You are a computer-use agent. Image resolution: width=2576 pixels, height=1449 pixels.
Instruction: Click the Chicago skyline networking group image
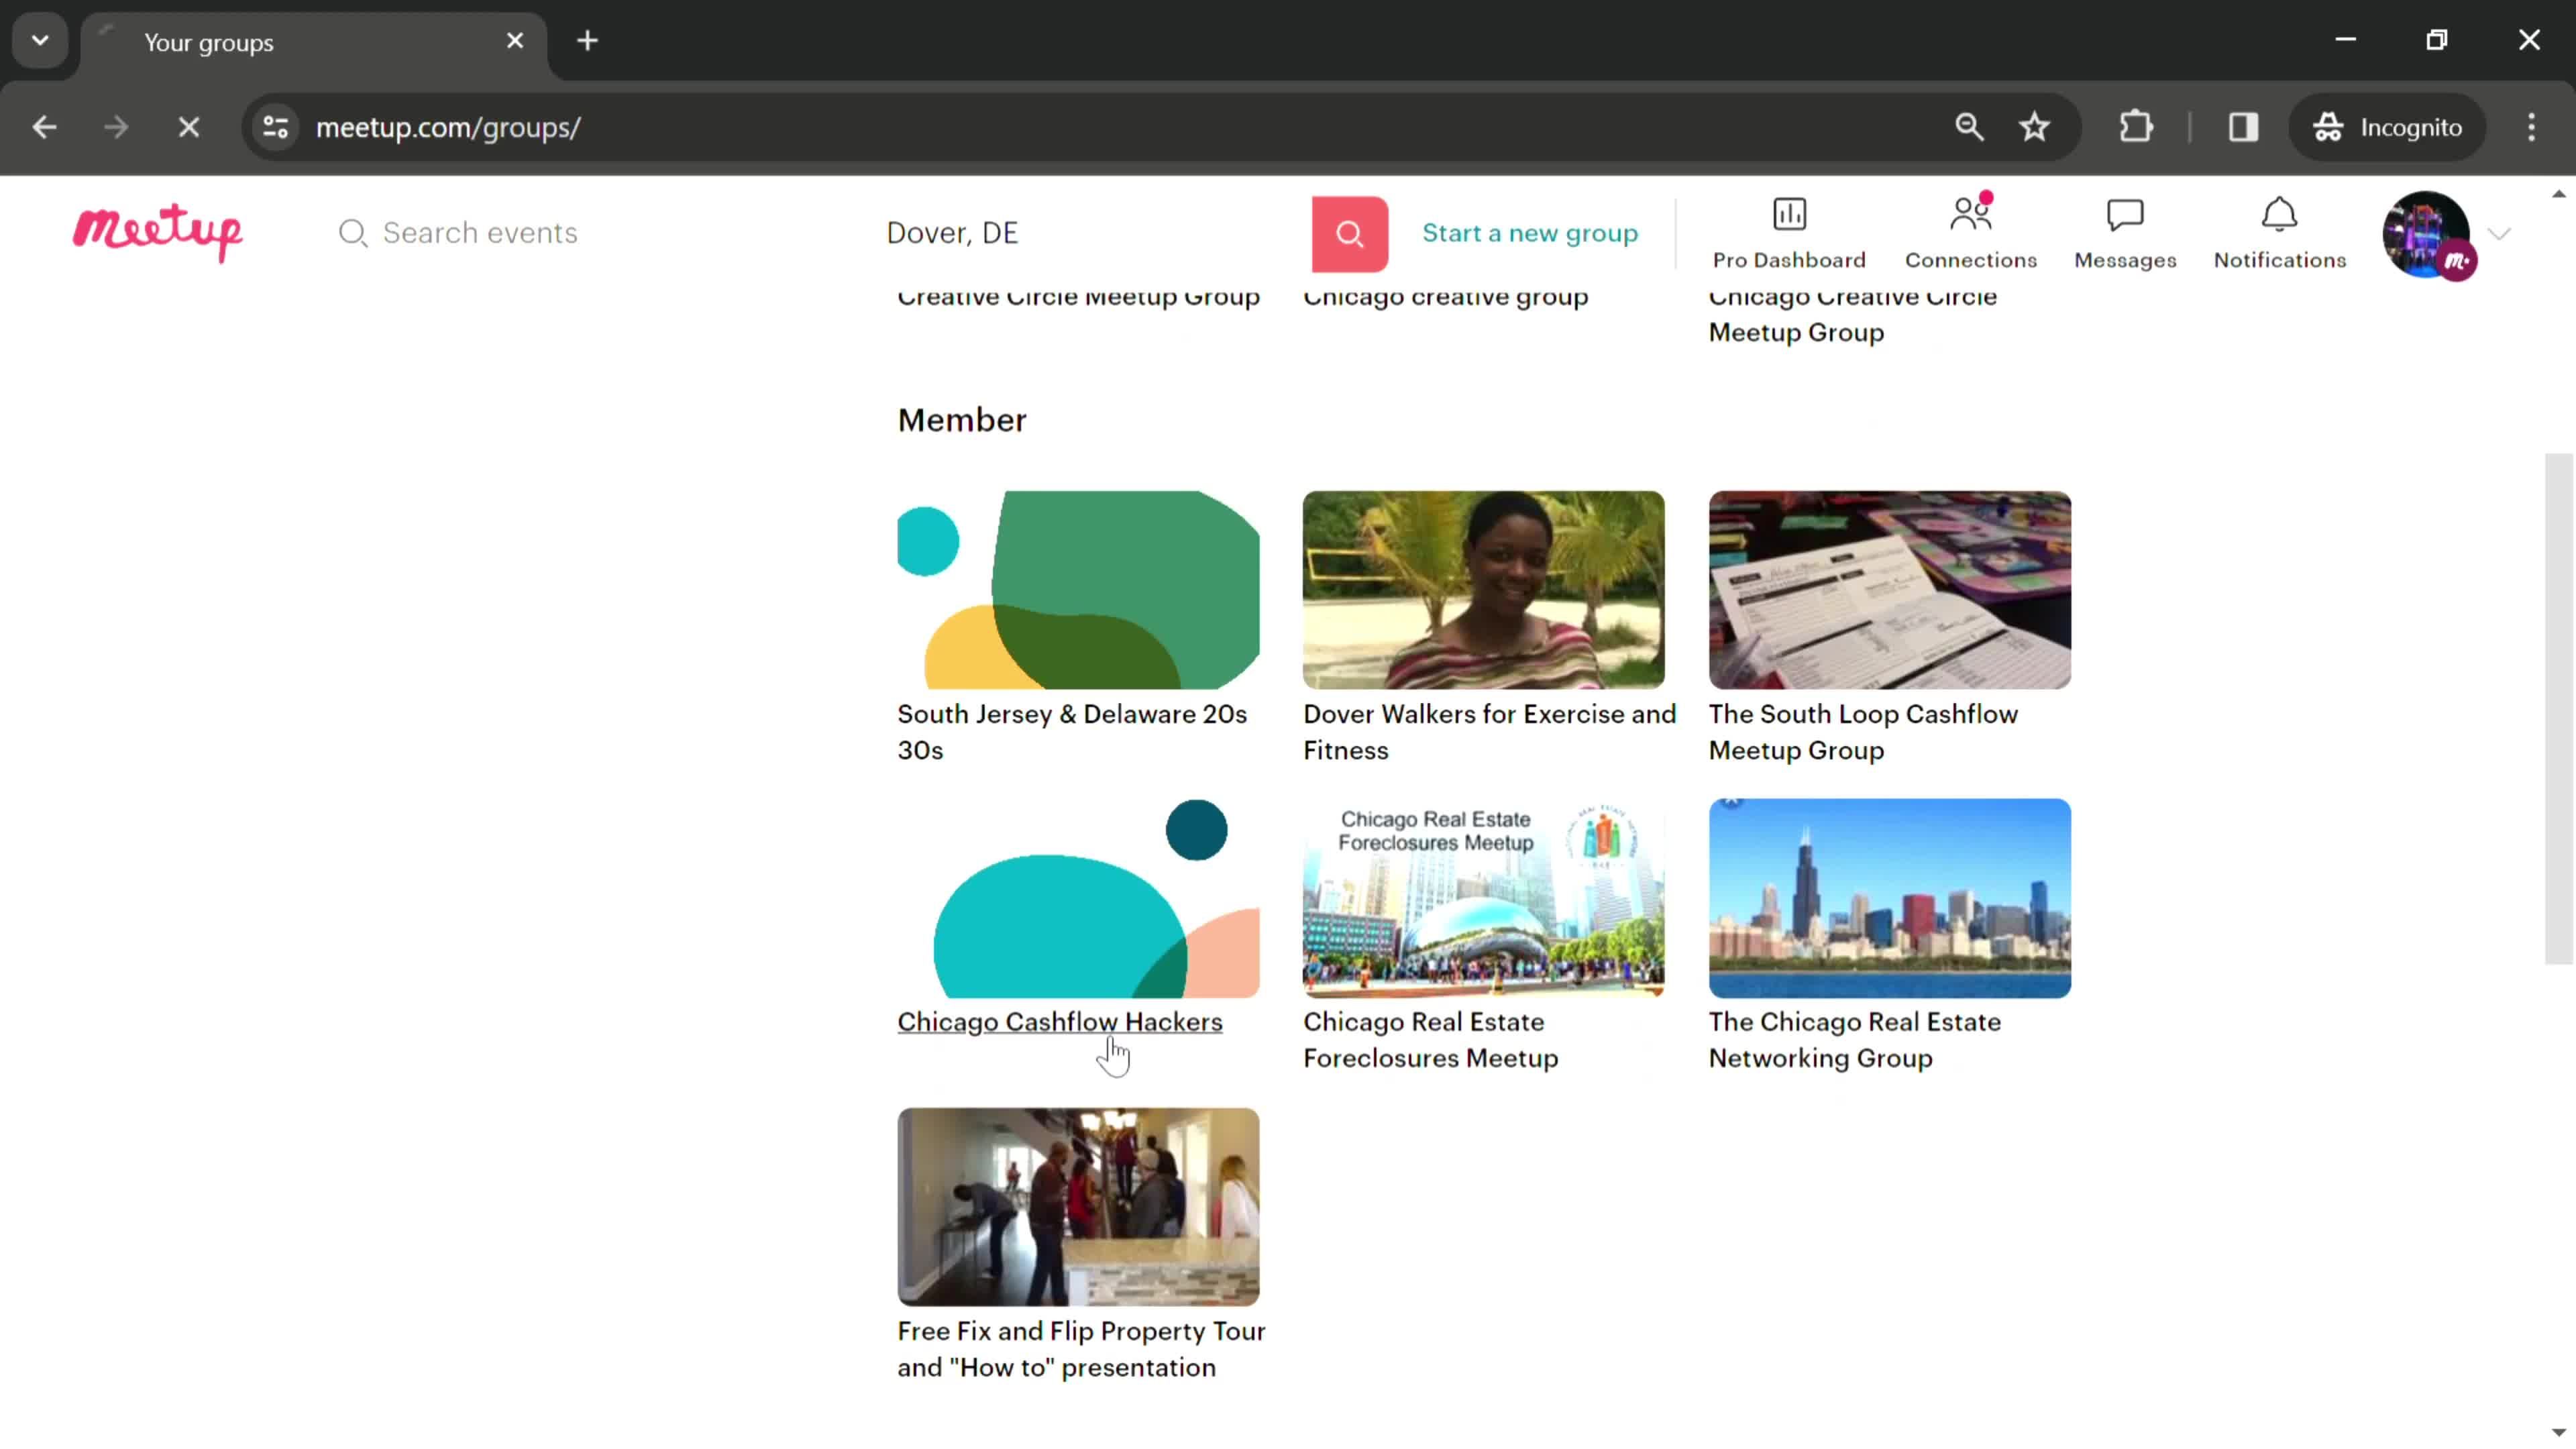tap(1890, 898)
